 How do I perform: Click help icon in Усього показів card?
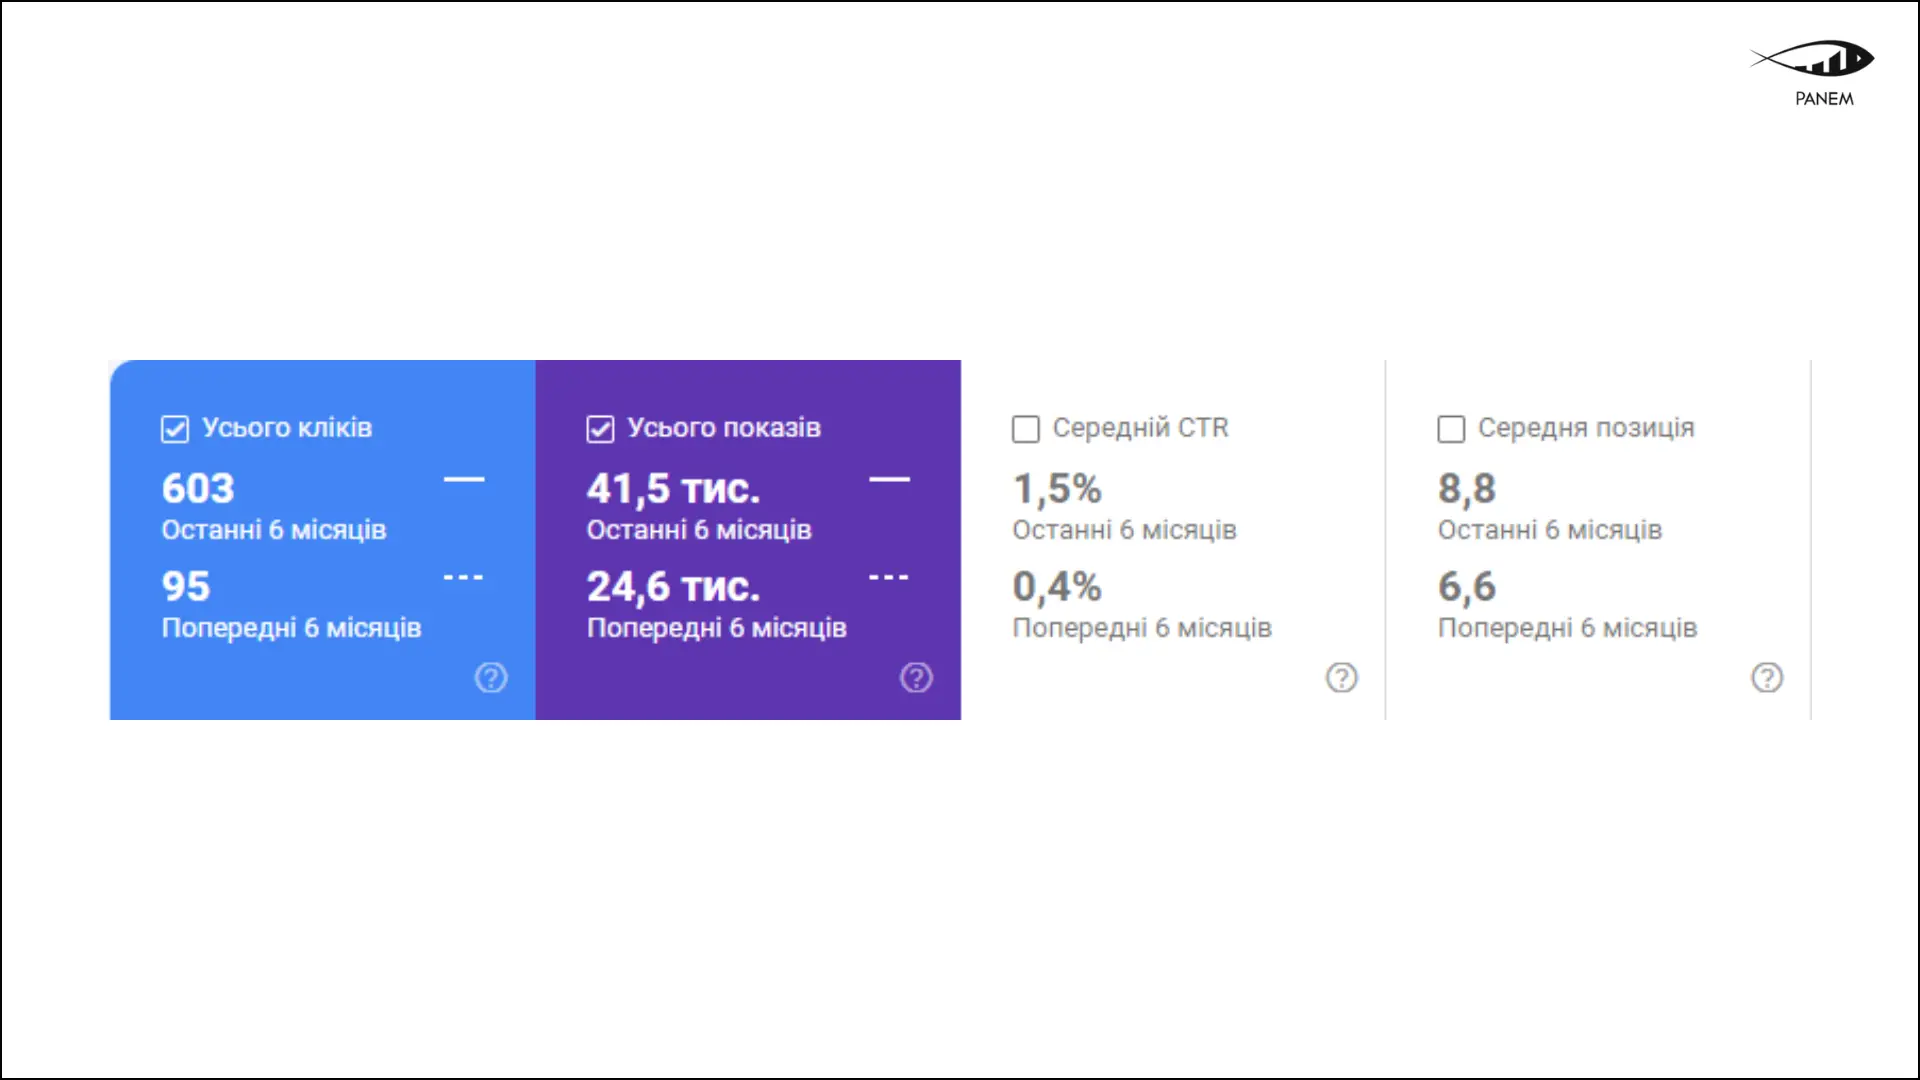click(916, 678)
